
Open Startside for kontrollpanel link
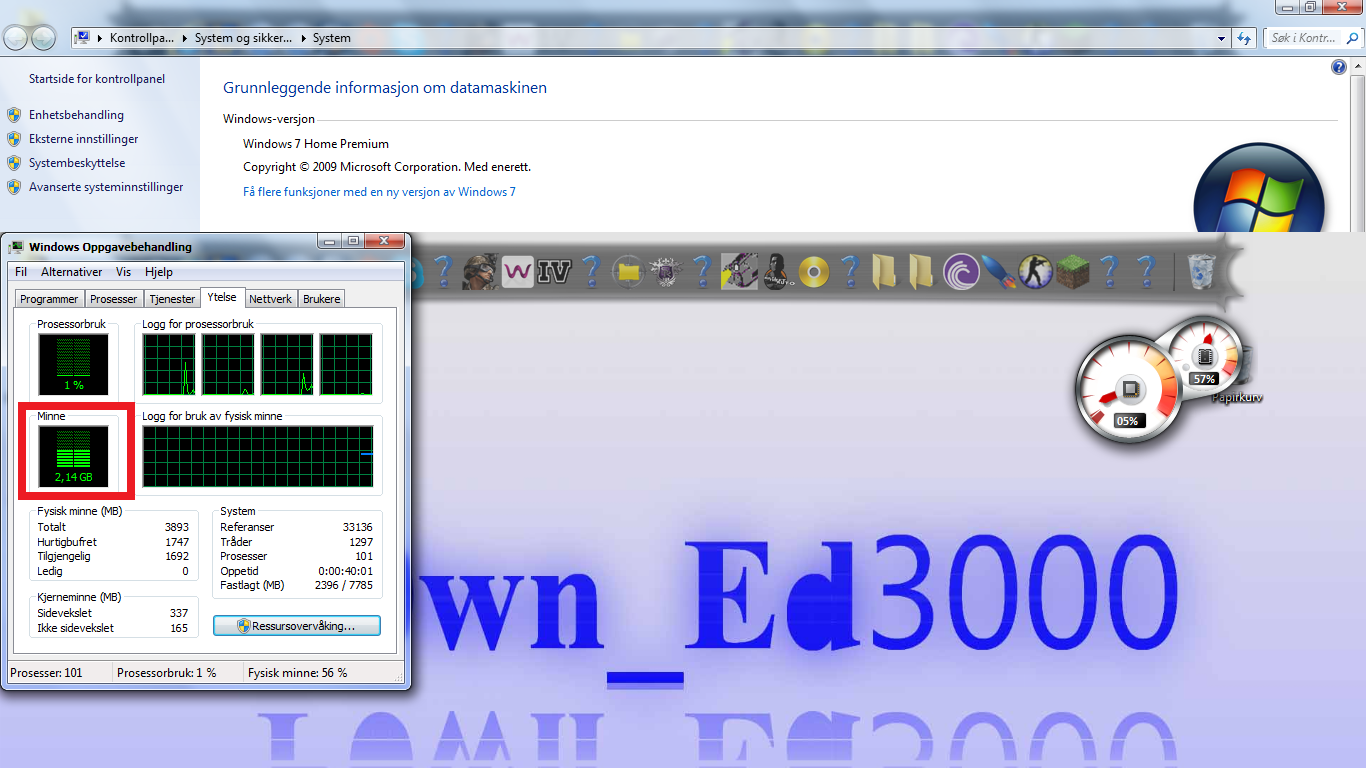coord(97,79)
